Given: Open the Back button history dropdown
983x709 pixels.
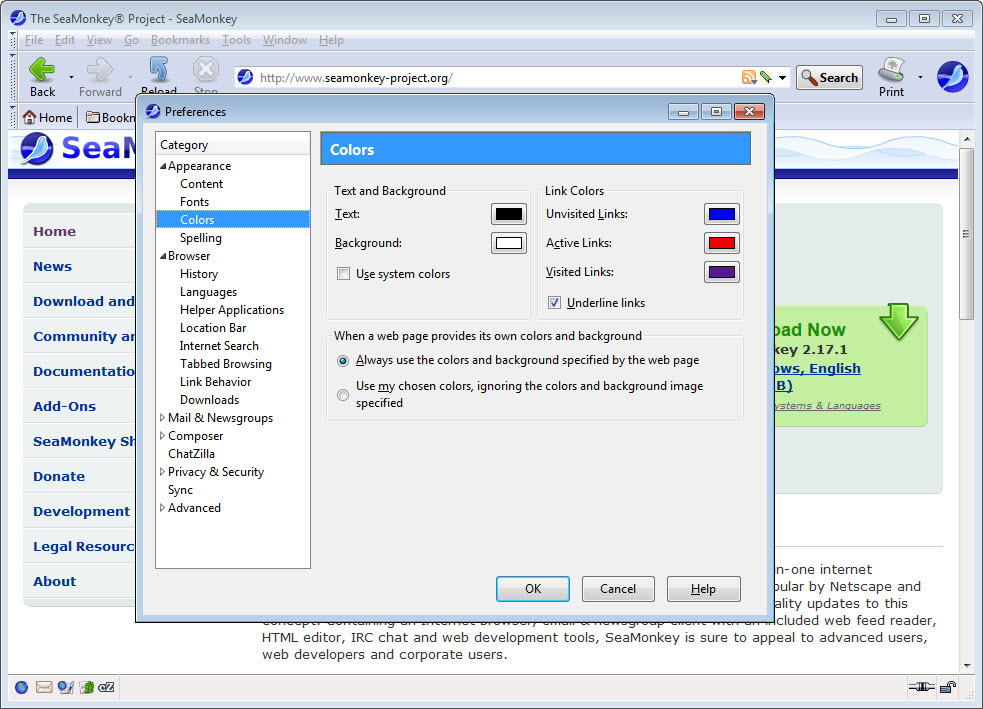Looking at the screenshot, I should point(71,77).
